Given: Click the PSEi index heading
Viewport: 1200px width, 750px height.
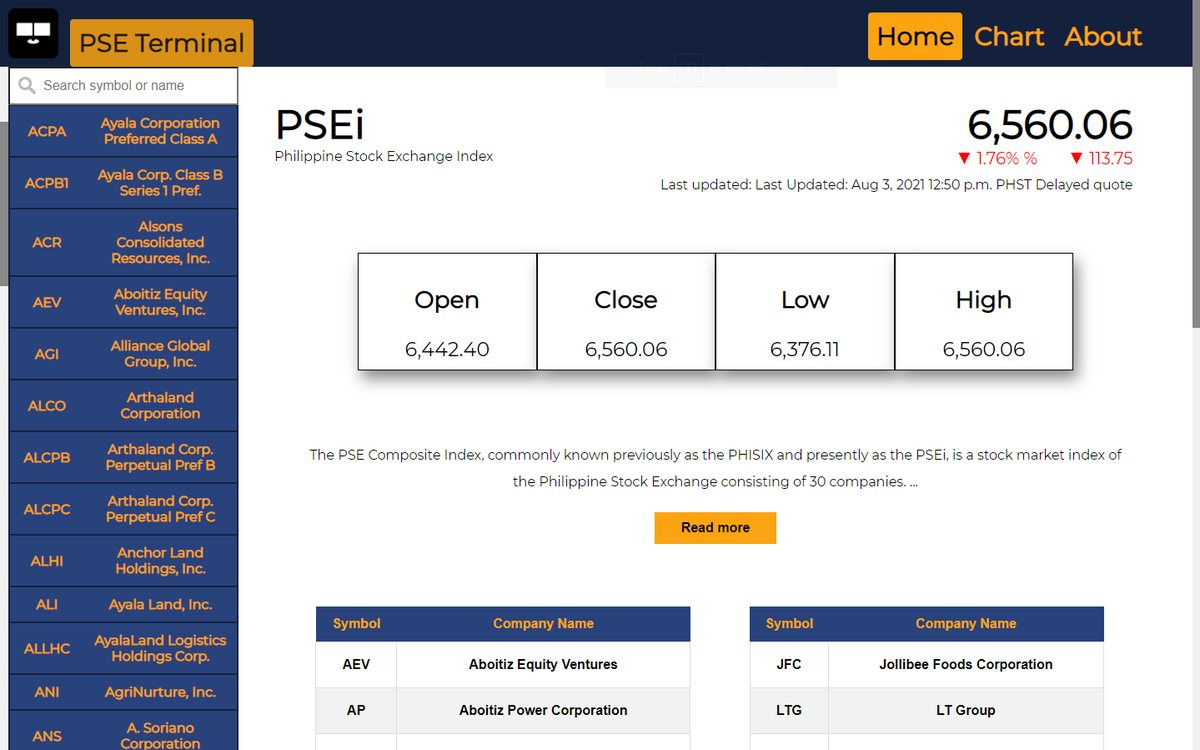Looking at the screenshot, I should point(320,125).
